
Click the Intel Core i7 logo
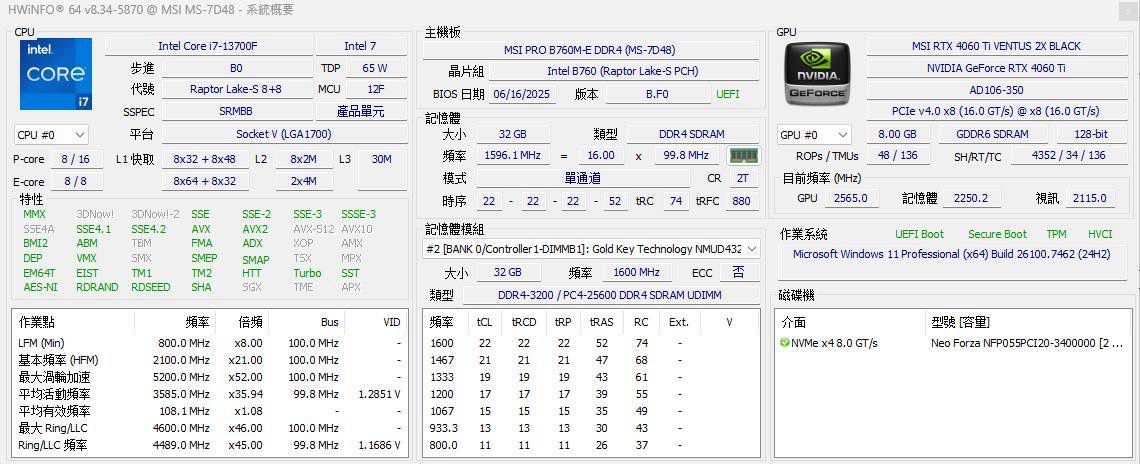[x=56, y=74]
